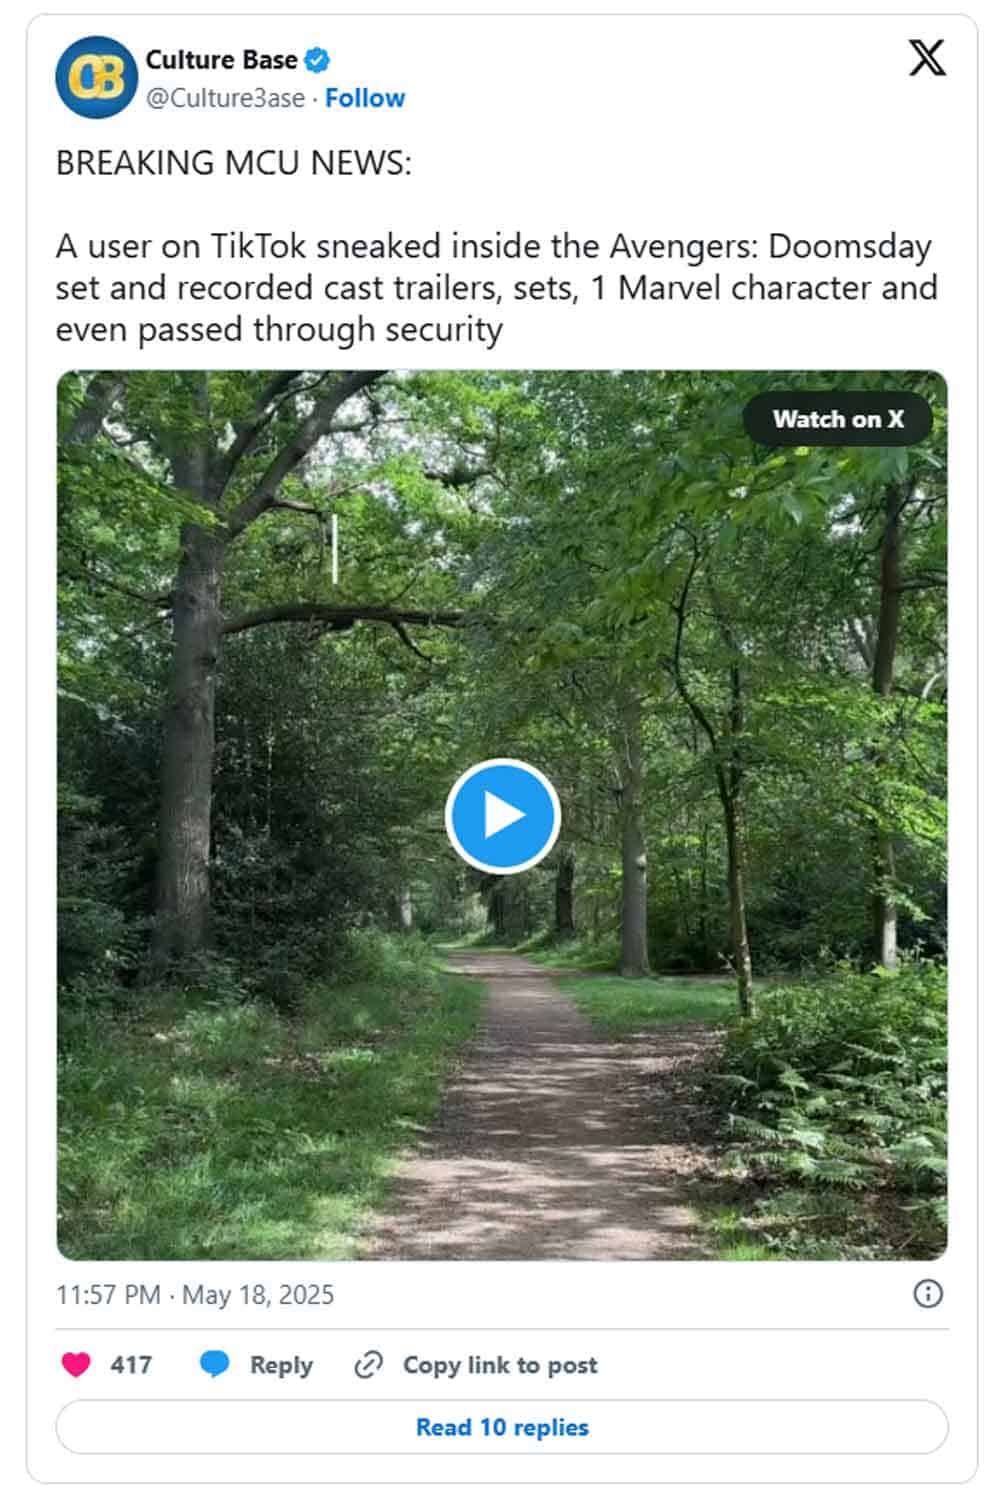1000x1500 pixels.
Task: Like the post with heart icon
Action: (x=76, y=1365)
